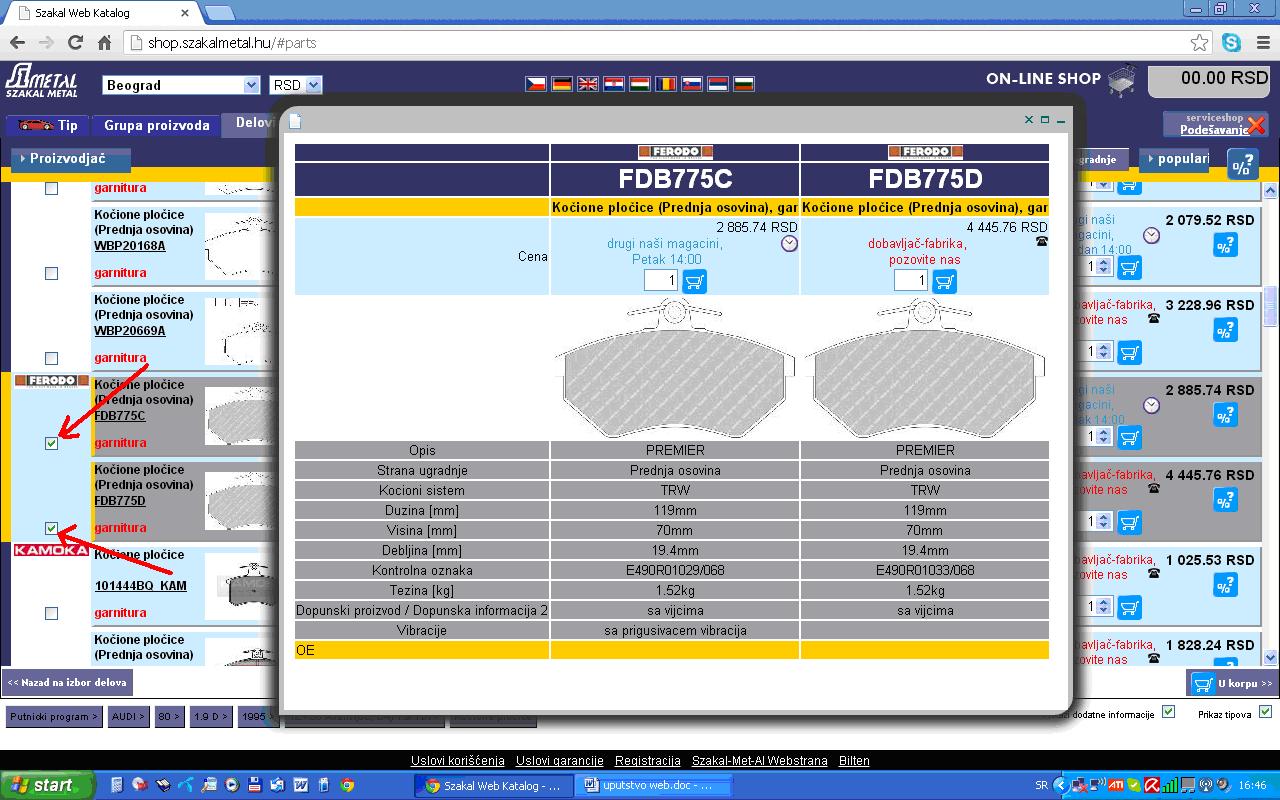Open the 'Uslovi korišćenja' link

pos(458,761)
